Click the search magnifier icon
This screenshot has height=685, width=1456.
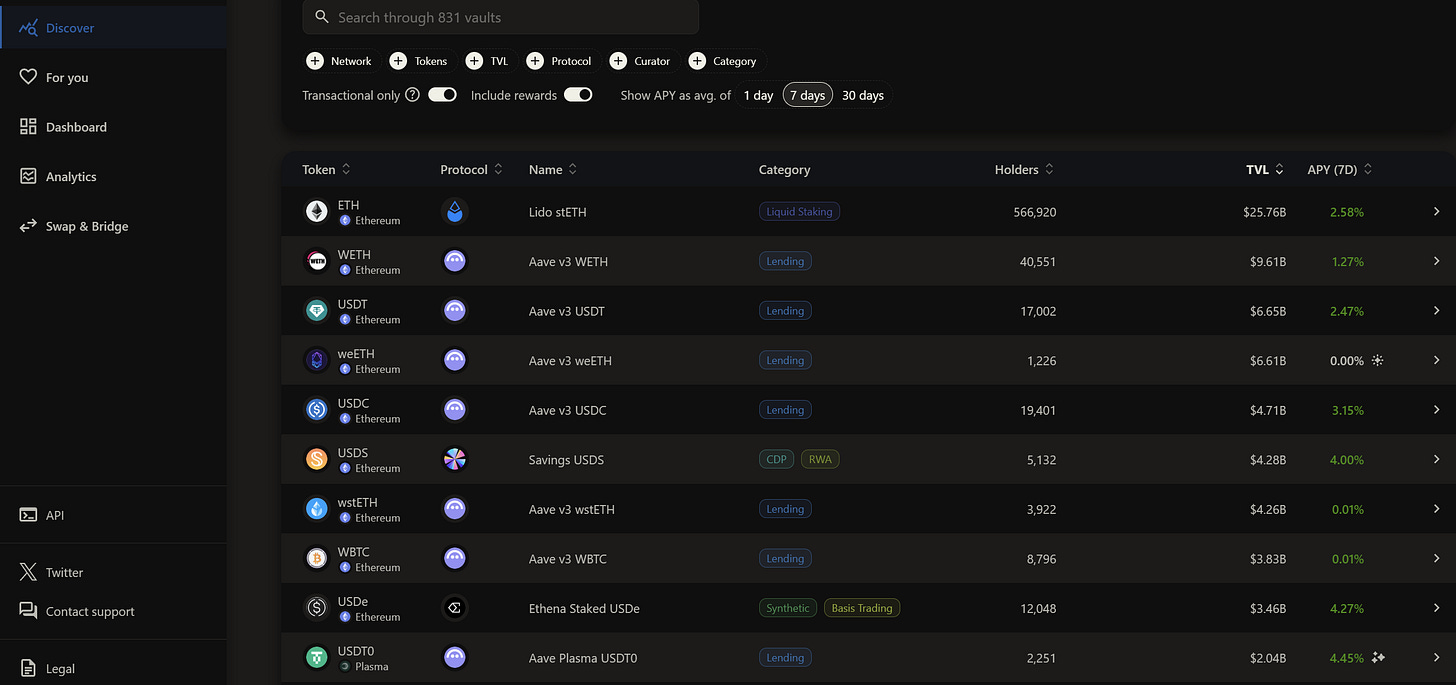click(x=322, y=17)
